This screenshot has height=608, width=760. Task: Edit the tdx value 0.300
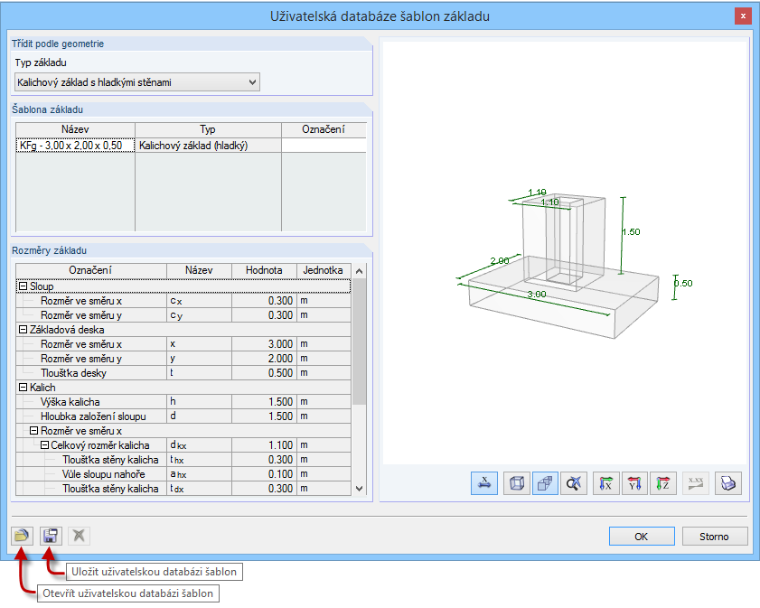(264, 489)
